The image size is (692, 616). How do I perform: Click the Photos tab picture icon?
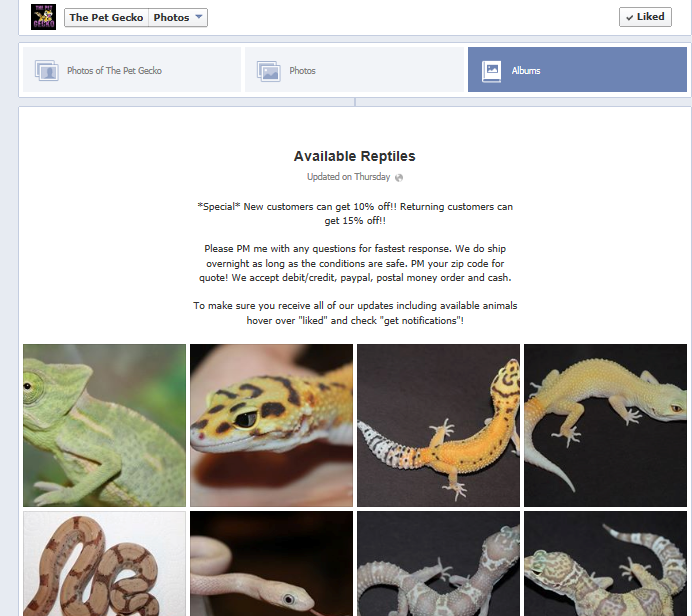269,71
